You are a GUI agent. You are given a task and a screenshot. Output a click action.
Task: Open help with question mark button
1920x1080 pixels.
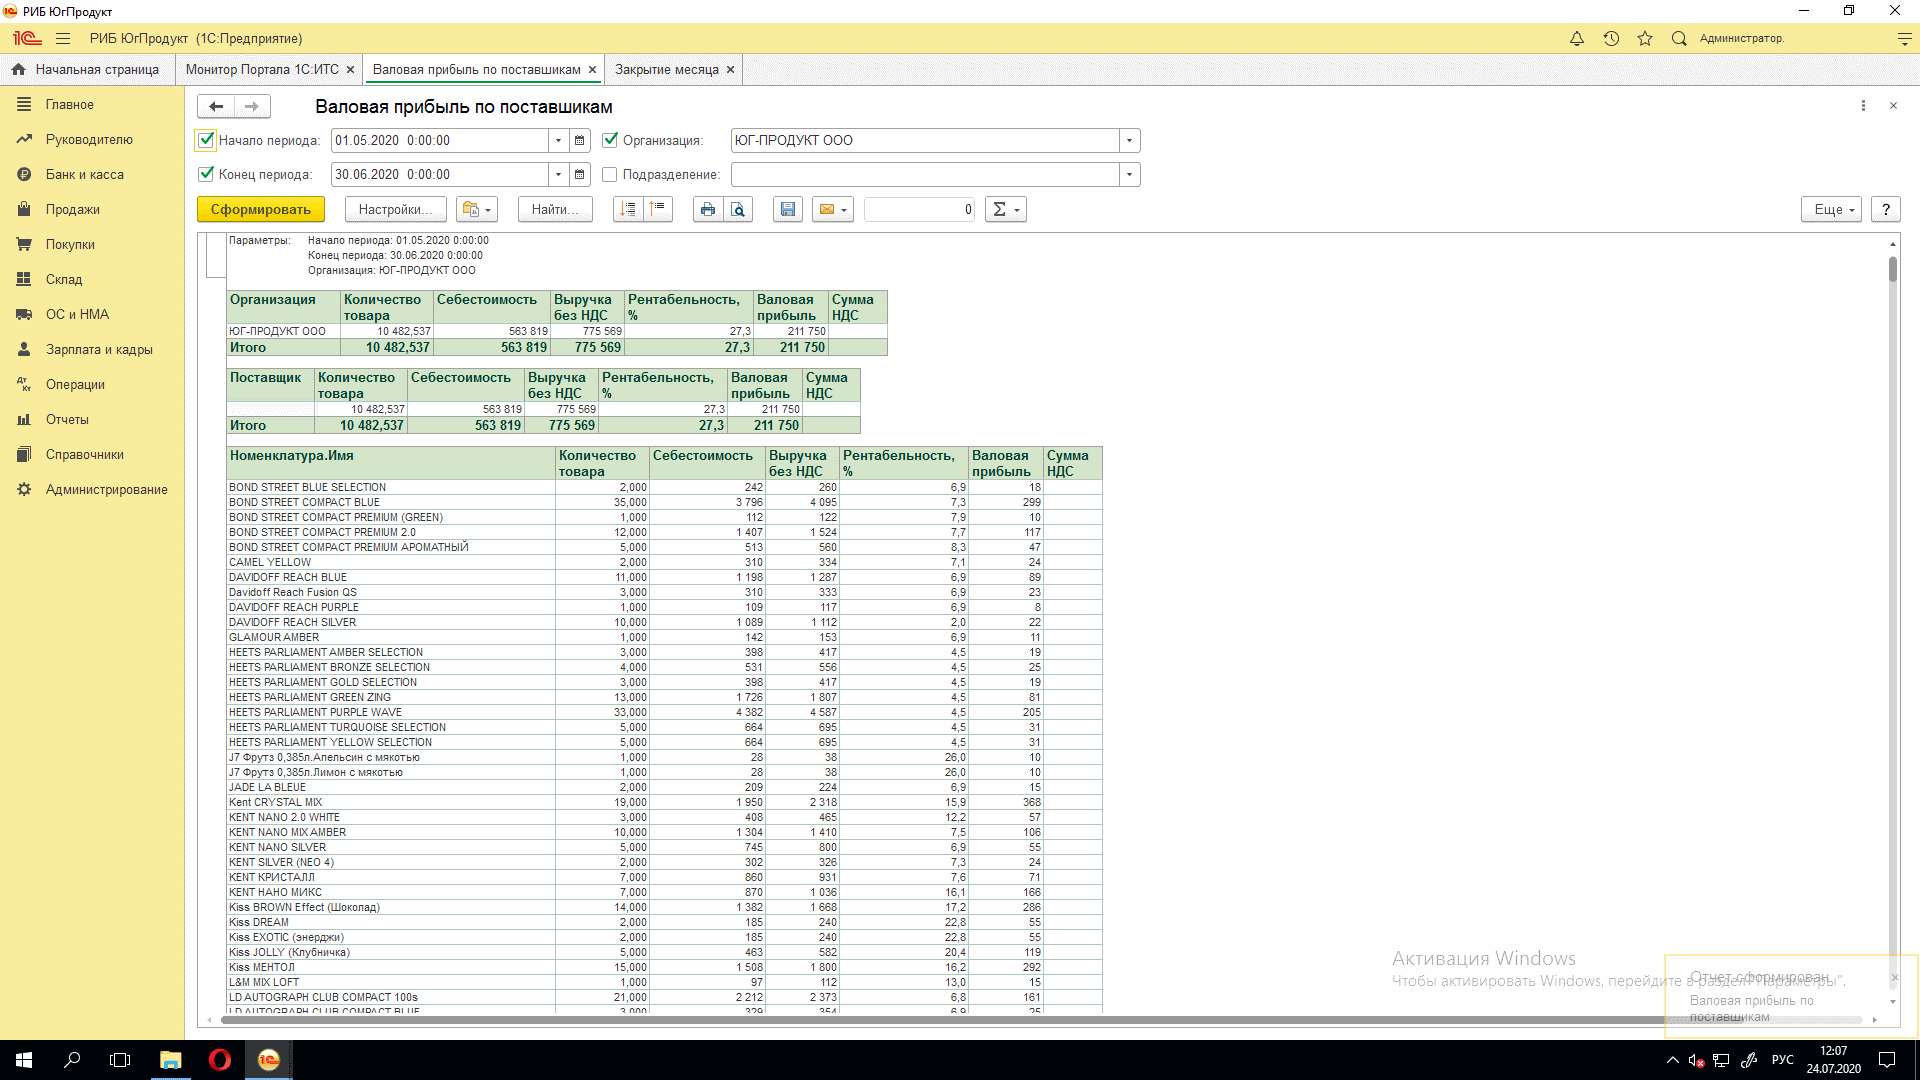pos(1886,209)
